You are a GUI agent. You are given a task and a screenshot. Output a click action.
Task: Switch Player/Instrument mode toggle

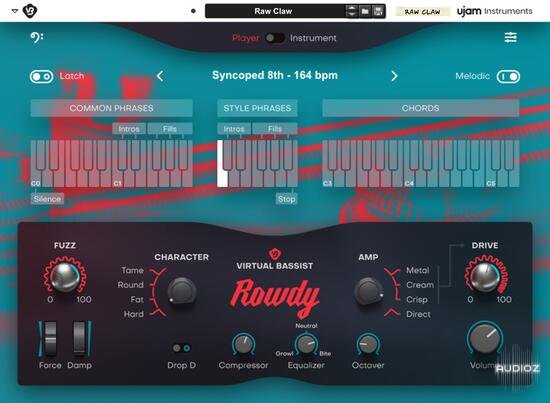pyautogui.click(x=275, y=38)
